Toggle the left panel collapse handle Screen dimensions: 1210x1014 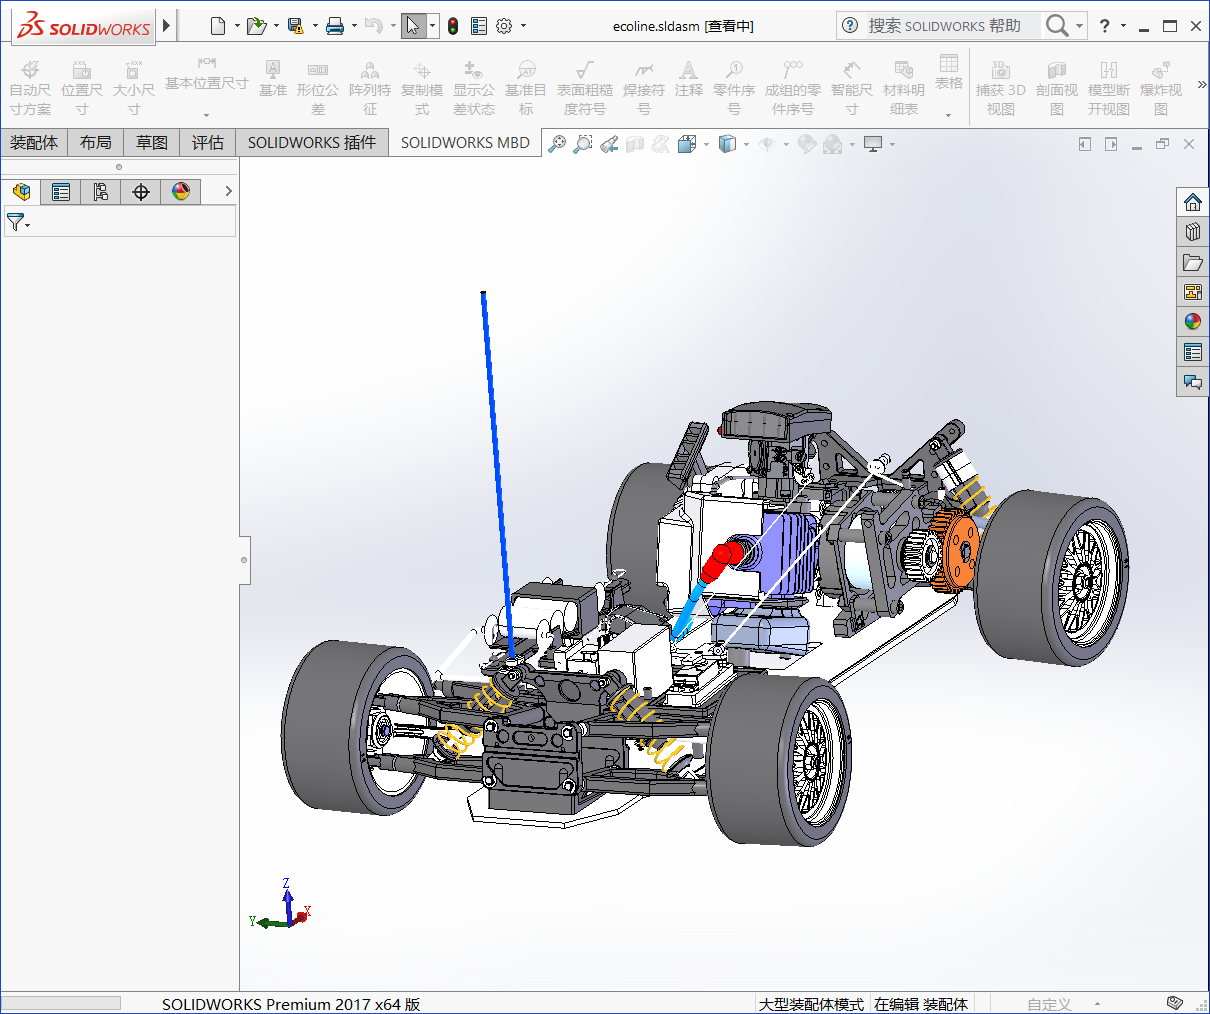coord(244,560)
